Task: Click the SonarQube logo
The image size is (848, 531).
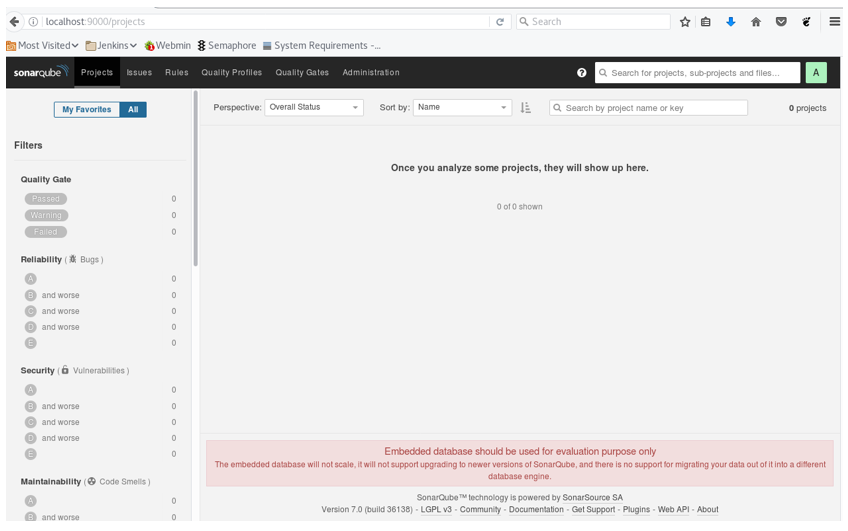Action: pyautogui.click(x=41, y=72)
